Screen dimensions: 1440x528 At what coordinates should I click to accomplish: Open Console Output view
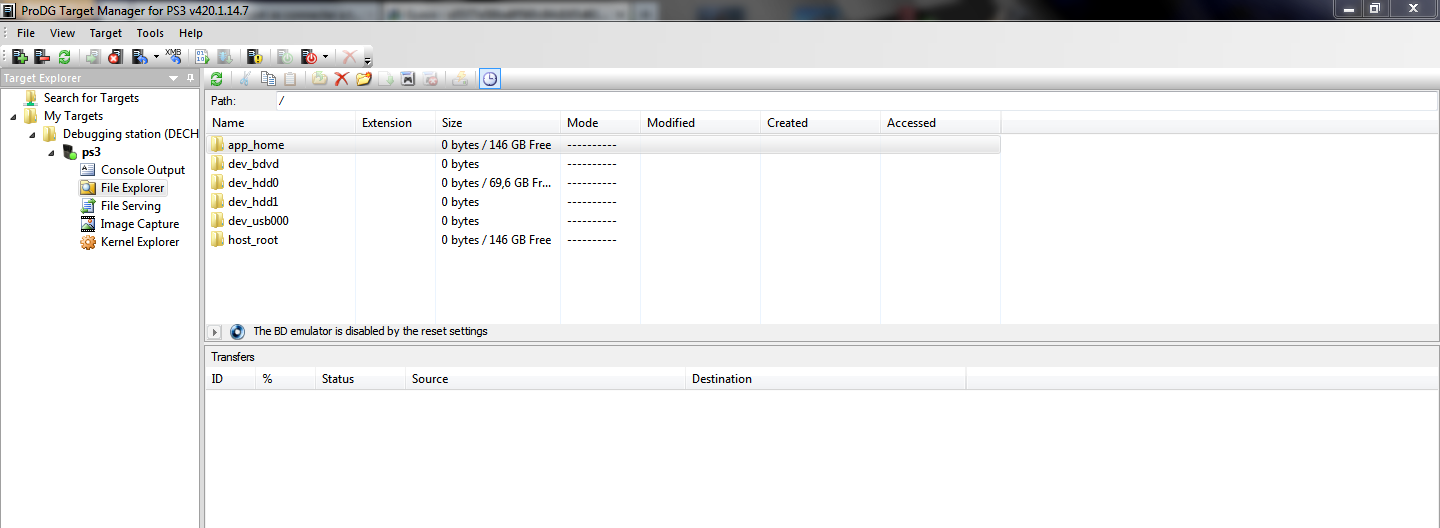point(143,170)
